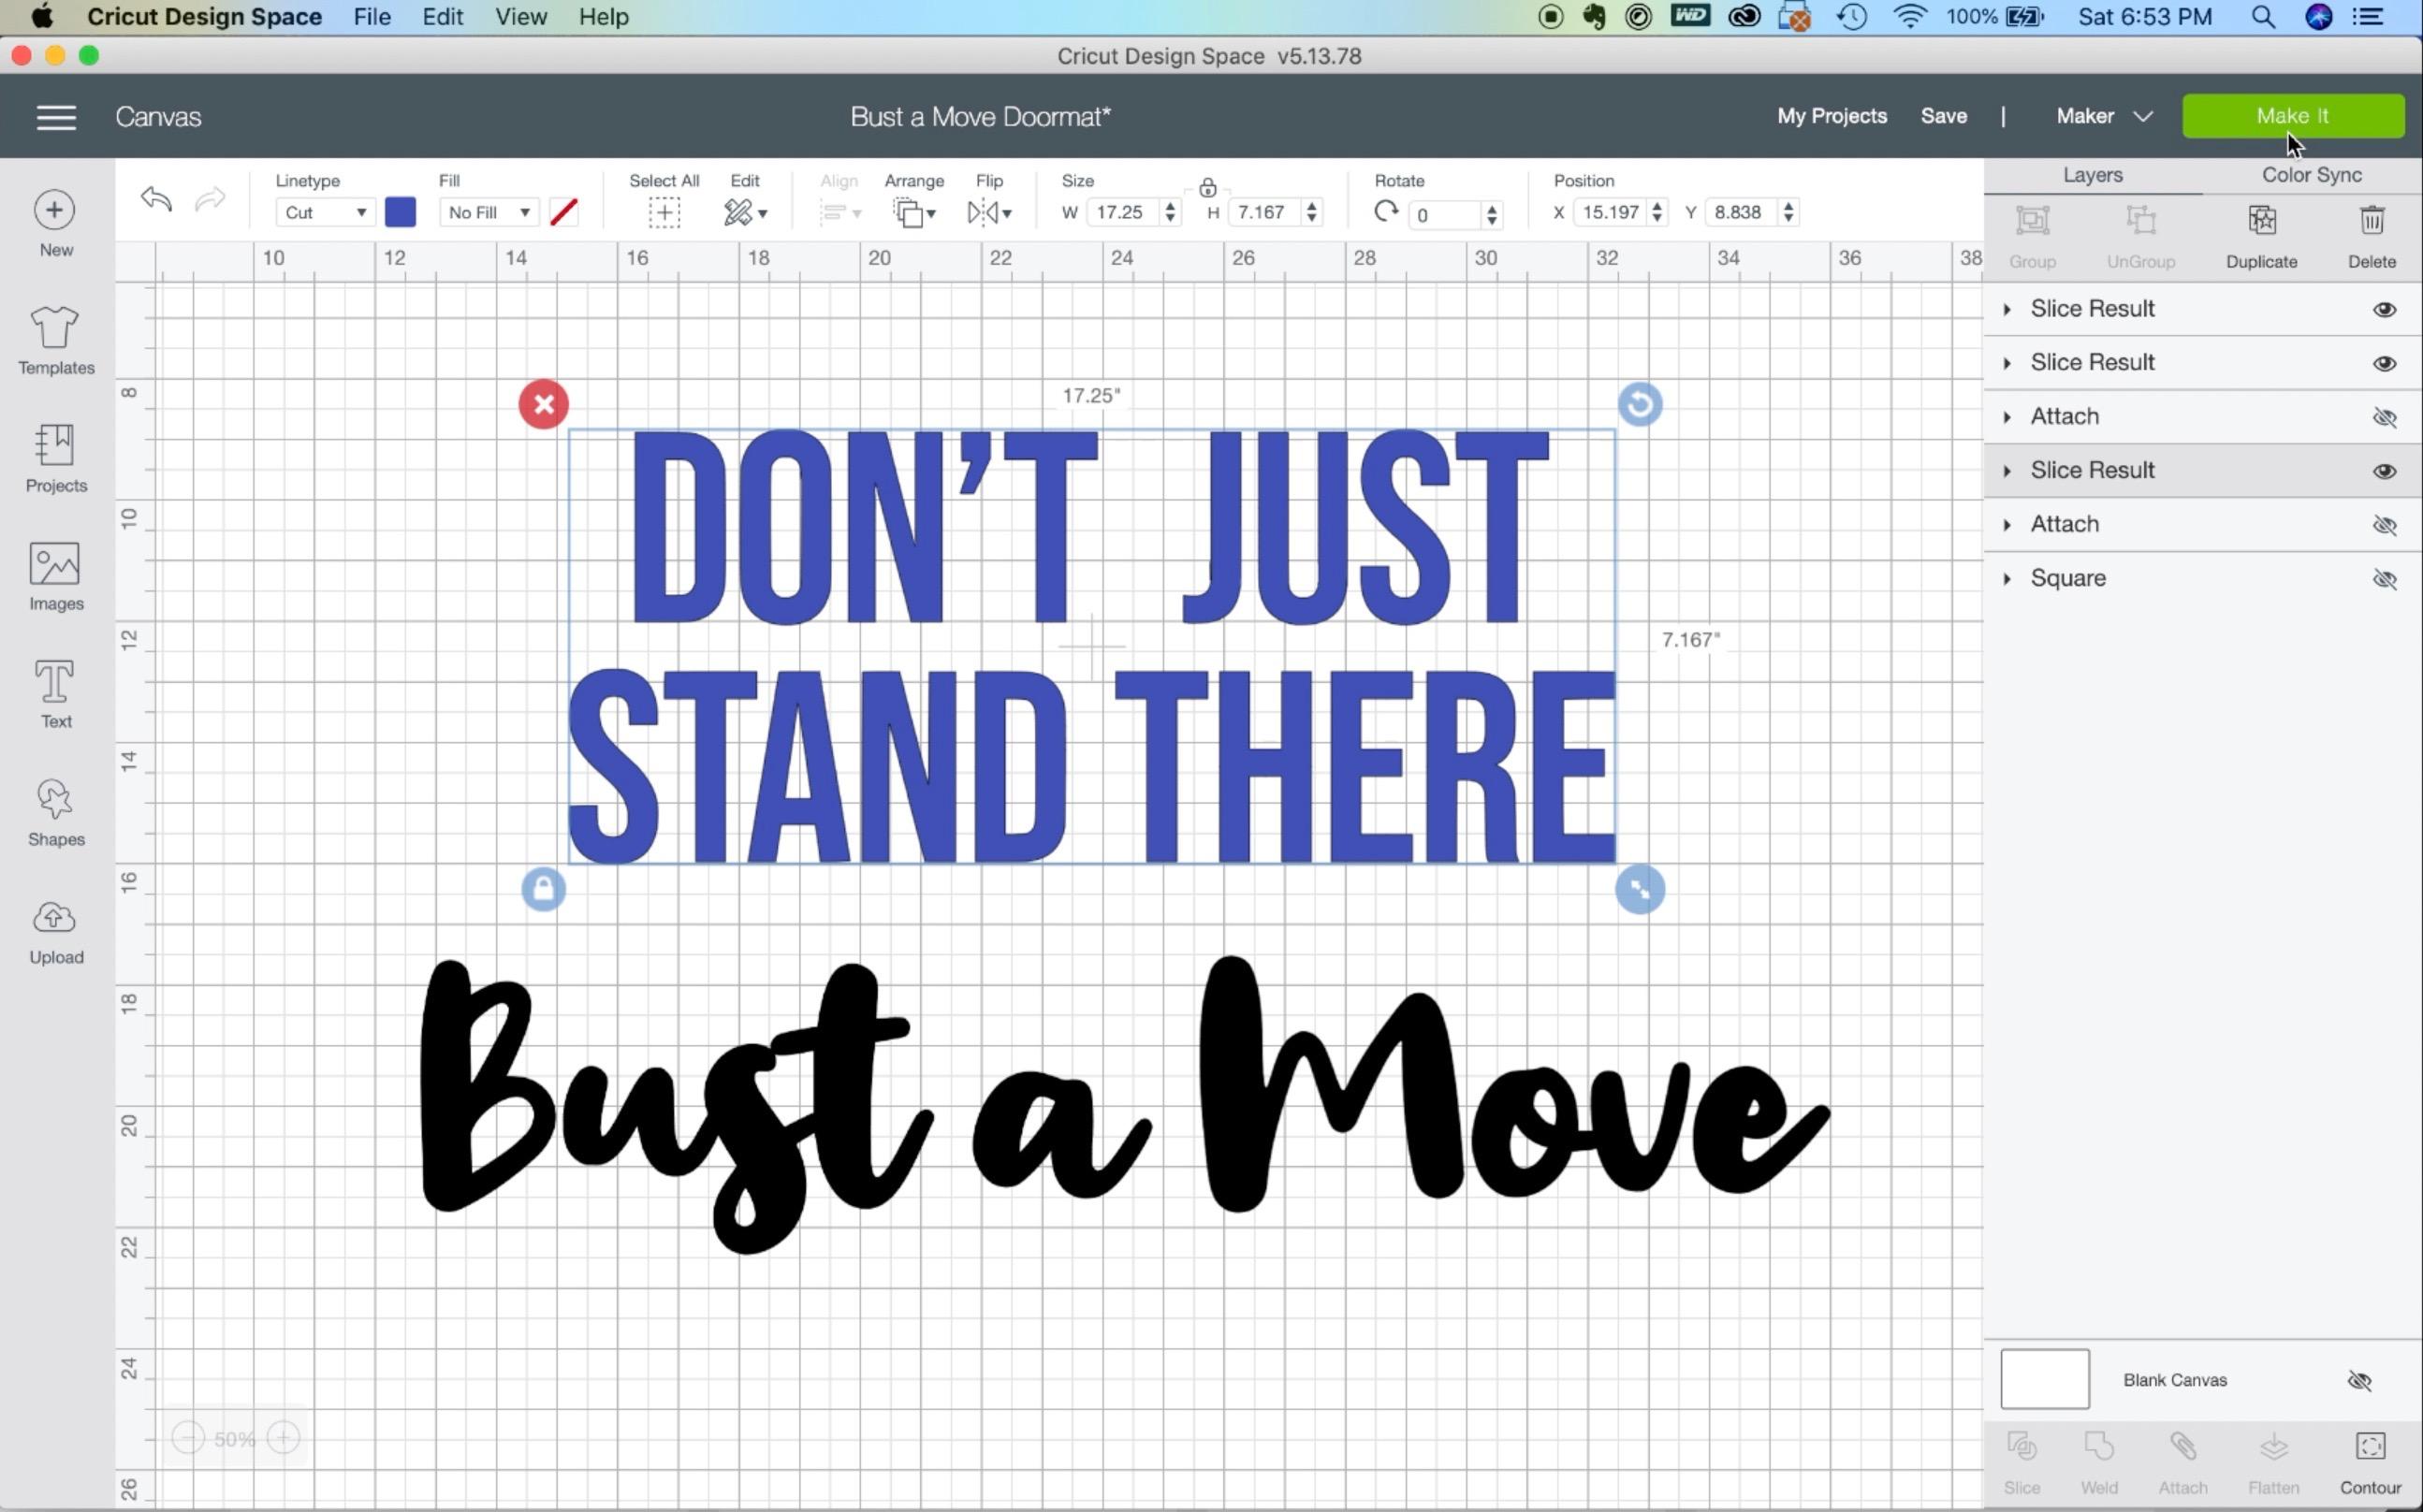Open the View menu

coord(520,17)
